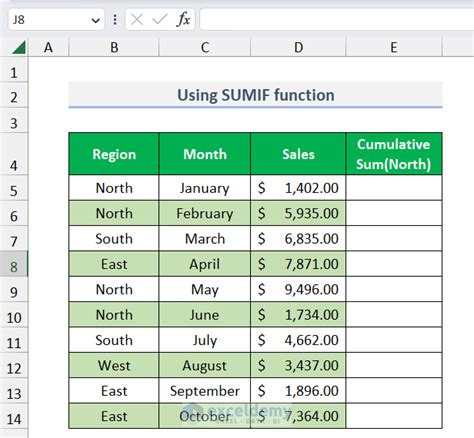Click the Insert Function fx icon

(183, 19)
